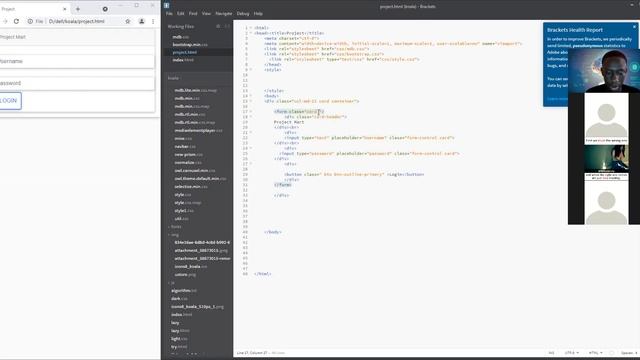Viewport: 640px width, 360px height.
Task: Reload the page in the browser window
Action: click(x=16, y=21)
